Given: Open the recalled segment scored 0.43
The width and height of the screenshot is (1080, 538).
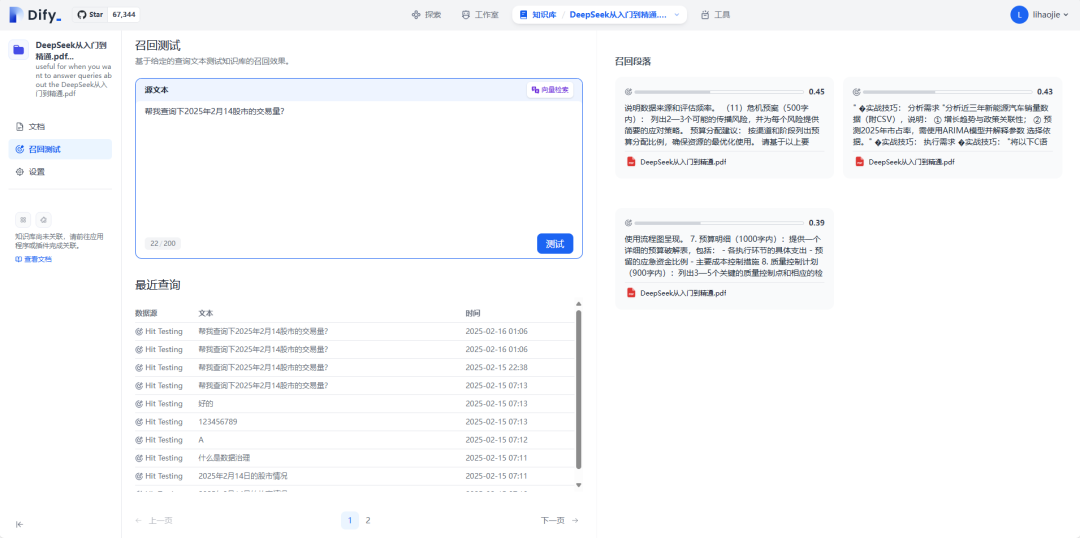Looking at the screenshot, I should point(953,128).
